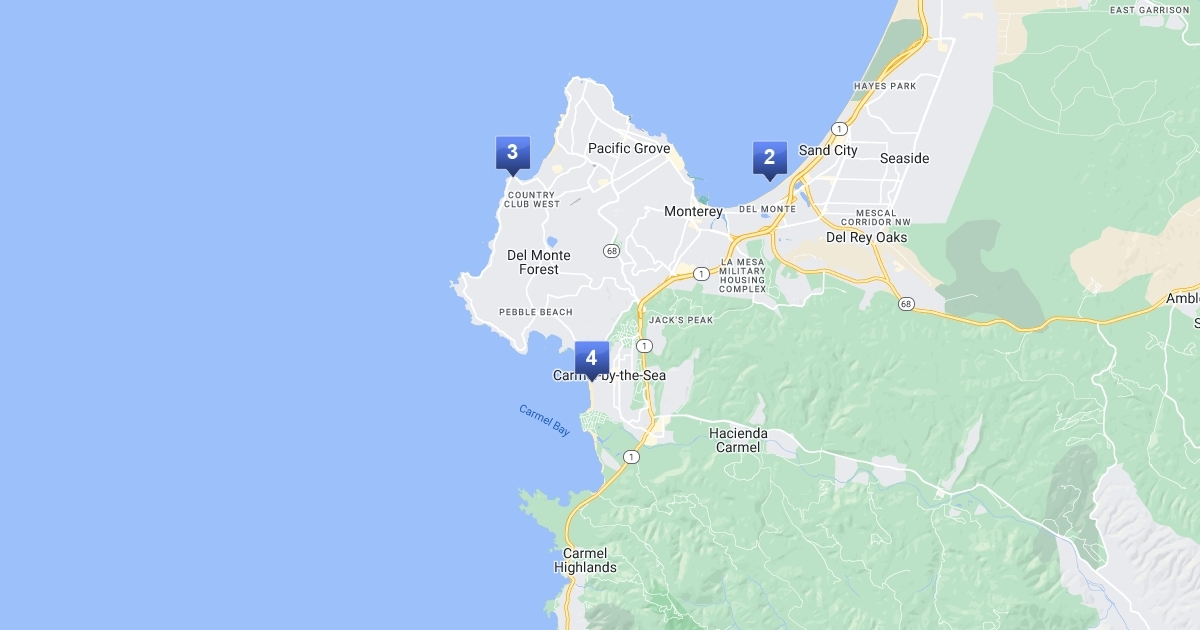Image resolution: width=1200 pixels, height=630 pixels.
Task: Click the Jack's Peak label
Action: pos(681,320)
